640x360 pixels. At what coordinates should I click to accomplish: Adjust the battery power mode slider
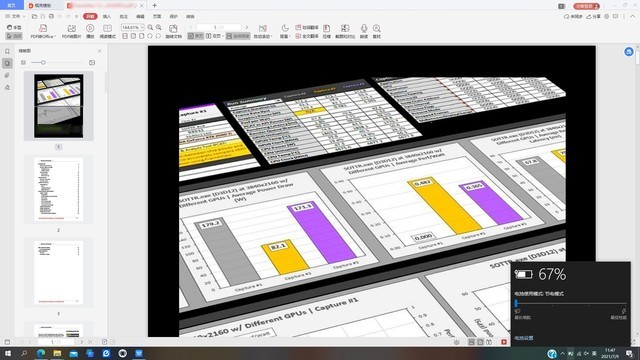pyautogui.click(x=570, y=304)
